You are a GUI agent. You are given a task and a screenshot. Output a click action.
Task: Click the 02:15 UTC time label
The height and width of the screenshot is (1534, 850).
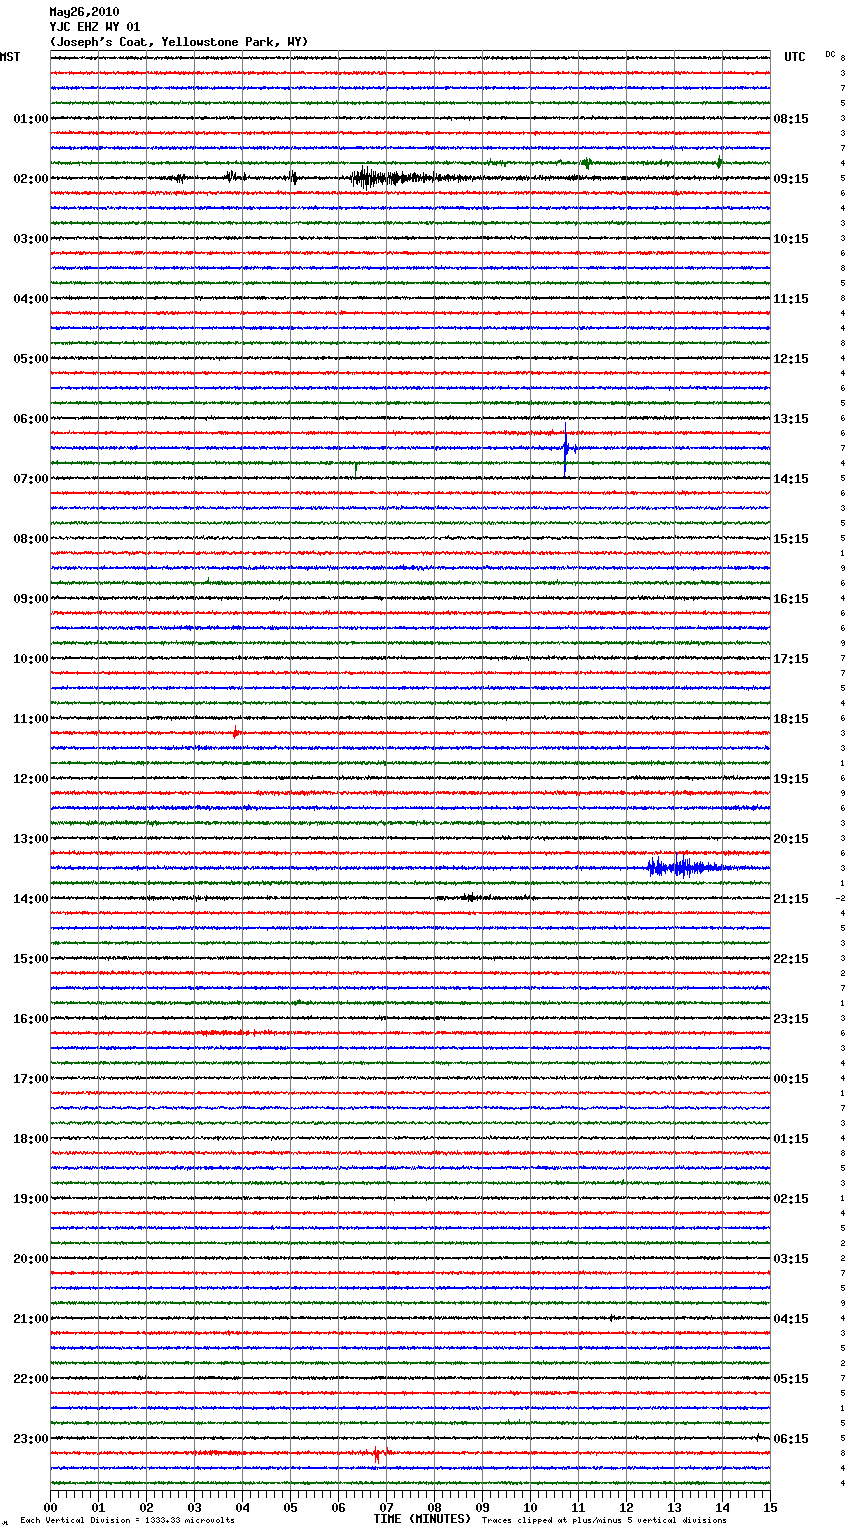click(791, 1199)
